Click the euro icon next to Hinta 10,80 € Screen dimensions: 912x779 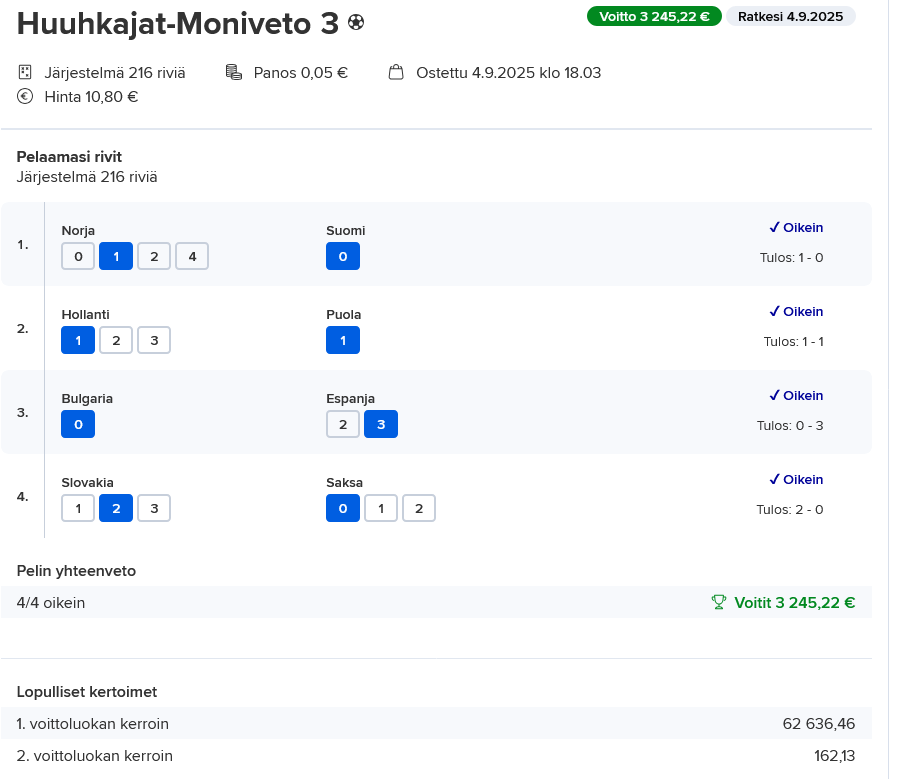click(26, 97)
